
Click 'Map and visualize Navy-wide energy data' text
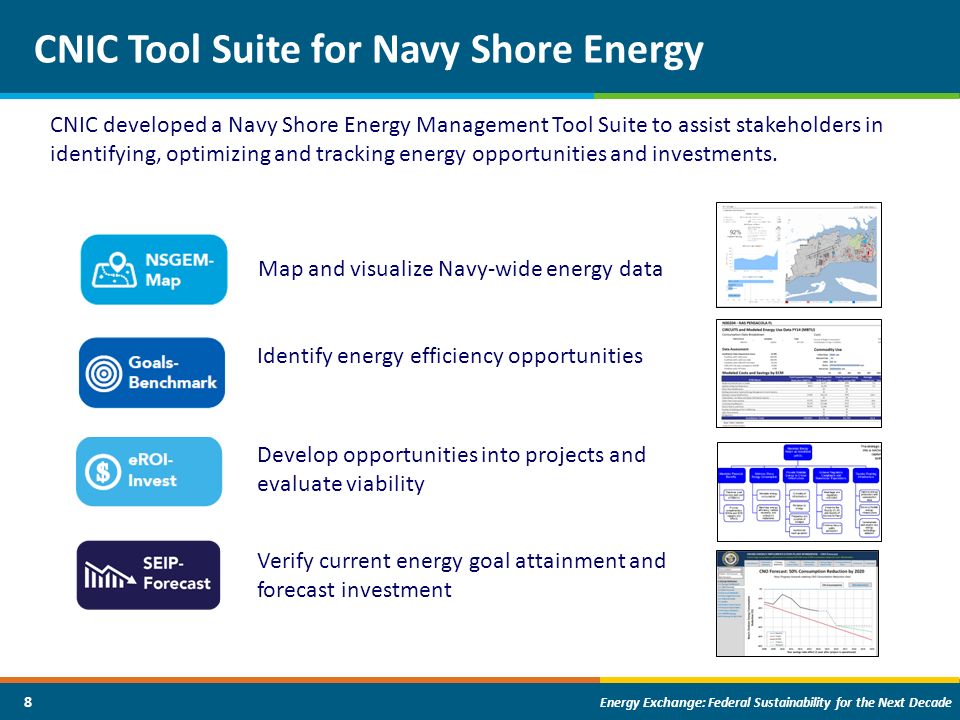[460, 269]
